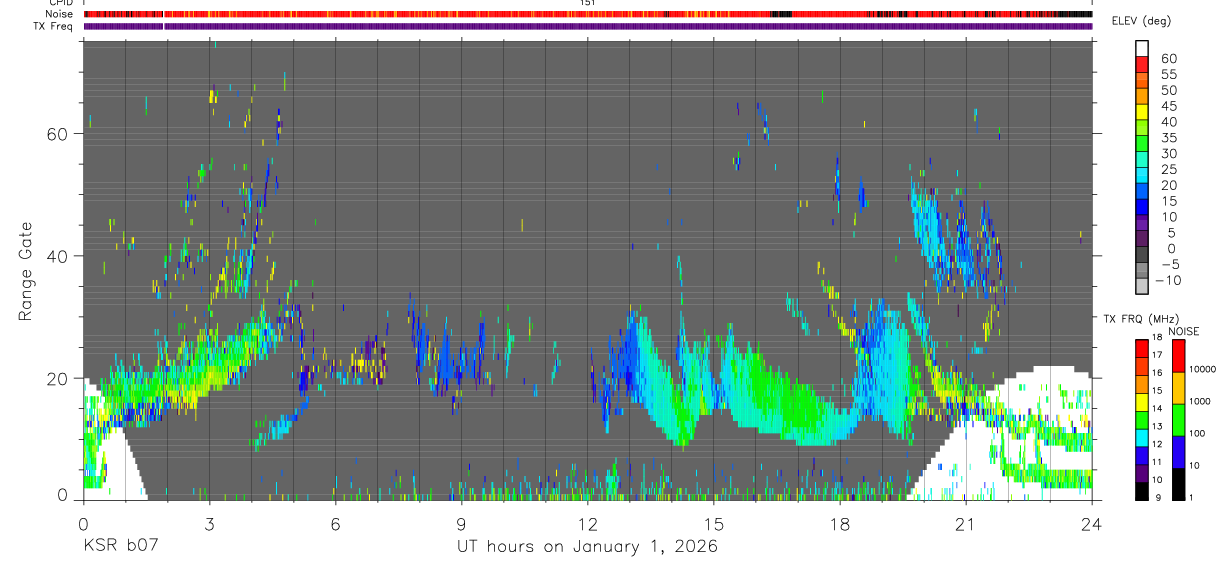This screenshot has height=567, width=1228.
Task: Select the red 18 MHz TX frequency swatch
Action: [x=1142, y=348]
